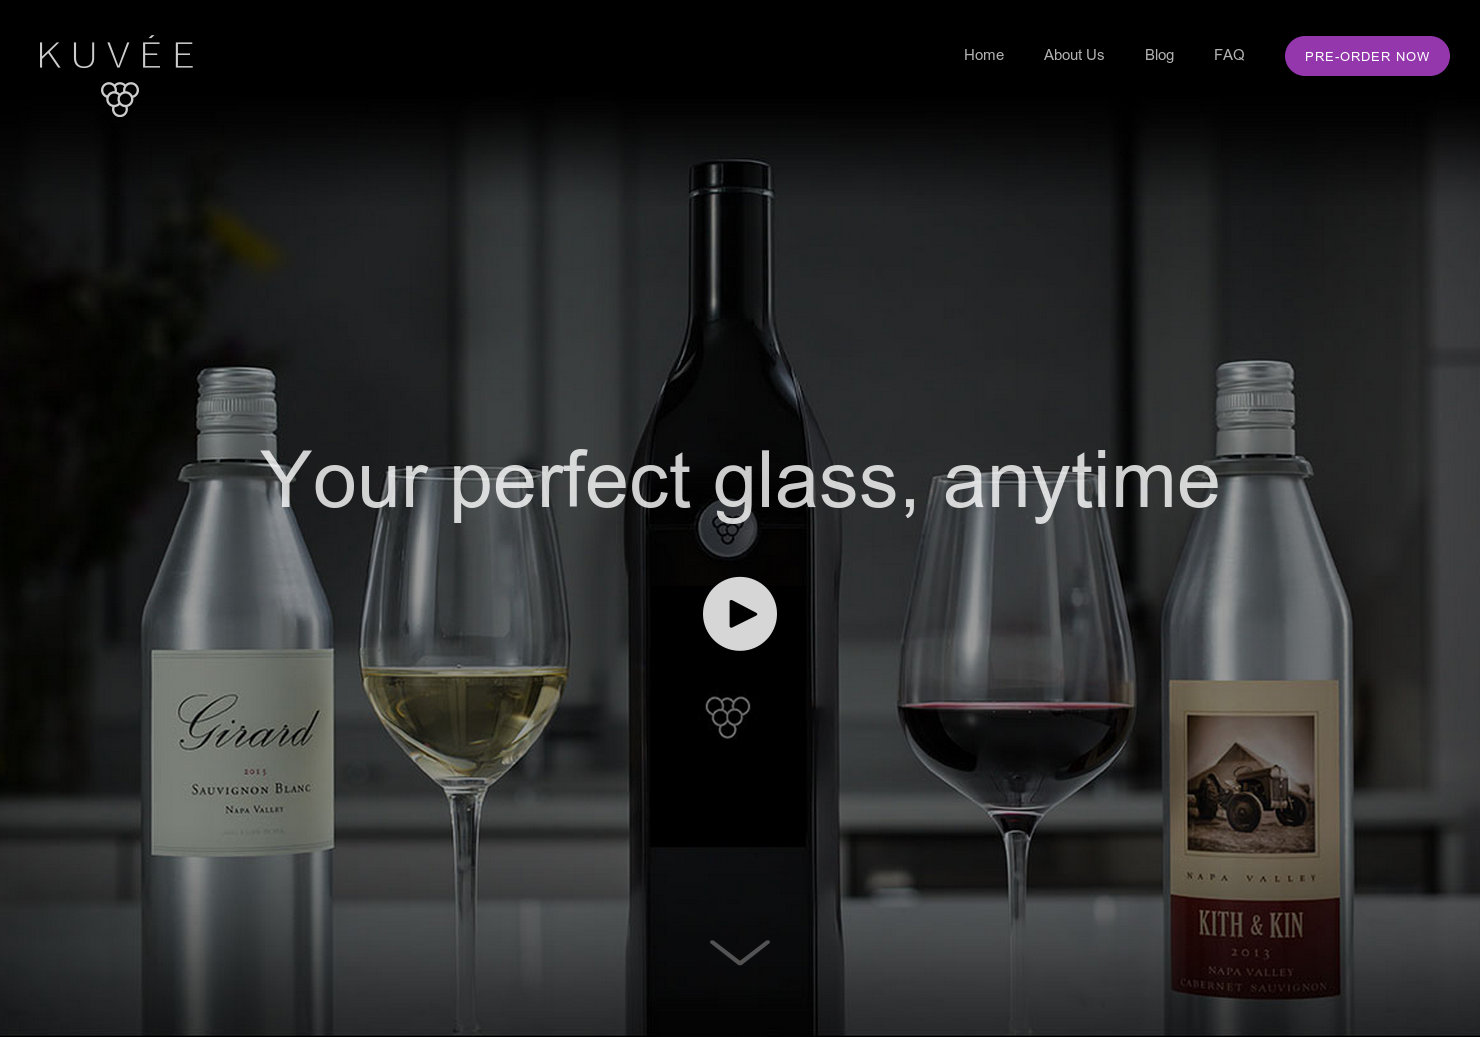1480x1037 pixels.
Task: Open the FAQ page
Action: pyautogui.click(x=1229, y=55)
